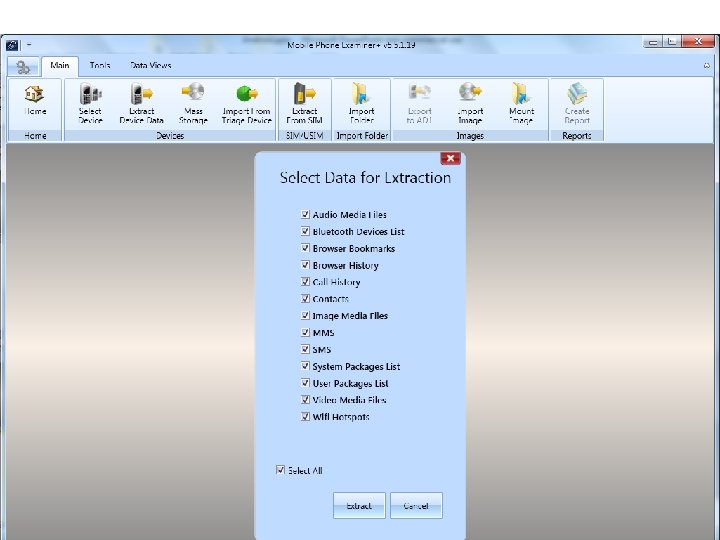
Task: Click the Devices group label
Action: (x=170, y=136)
